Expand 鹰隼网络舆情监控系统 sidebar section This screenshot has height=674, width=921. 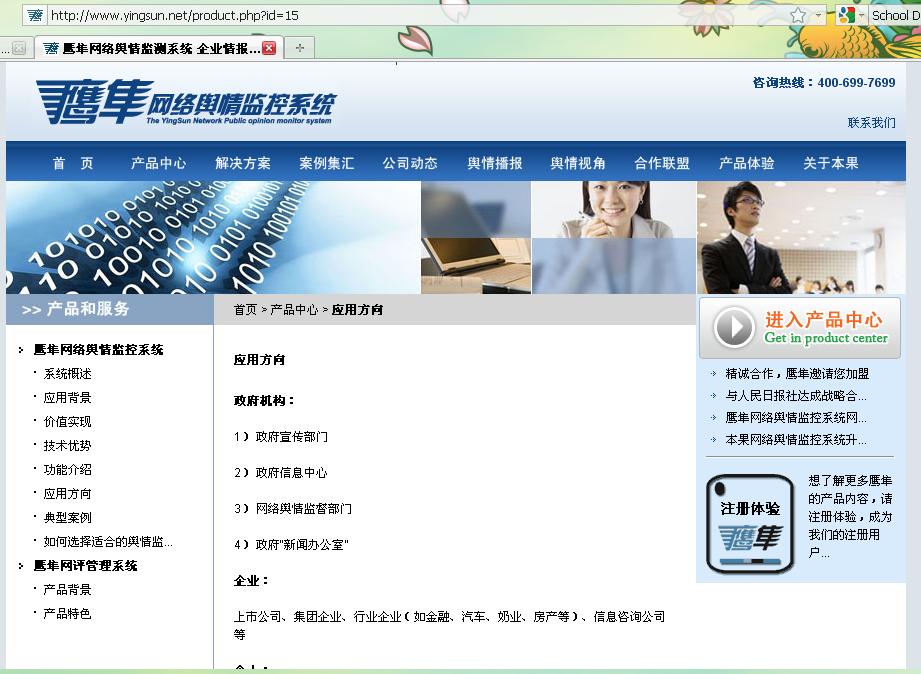coord(98,350)
